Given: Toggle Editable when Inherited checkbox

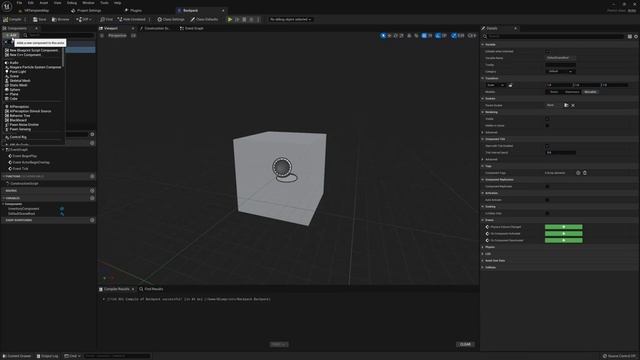Looking at the screenshot, I should point(547,51).
